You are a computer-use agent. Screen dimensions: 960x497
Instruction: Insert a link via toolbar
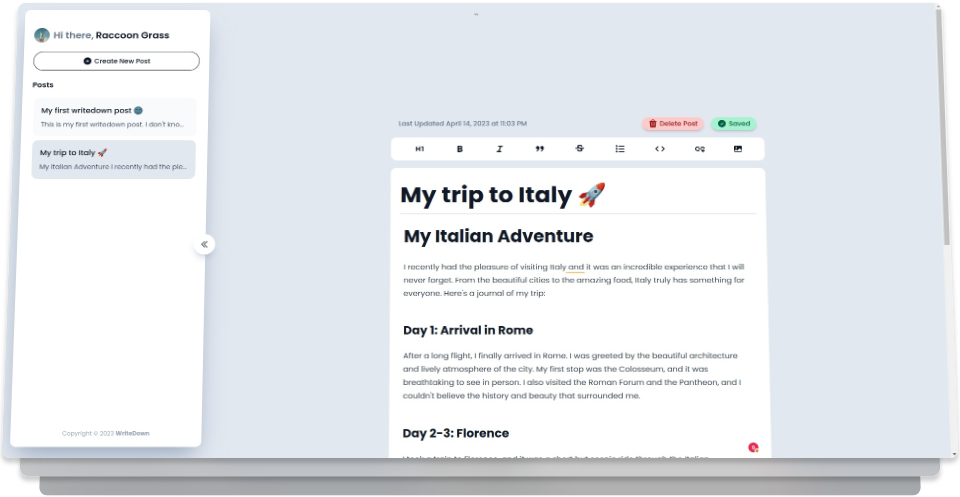[700, 149]
